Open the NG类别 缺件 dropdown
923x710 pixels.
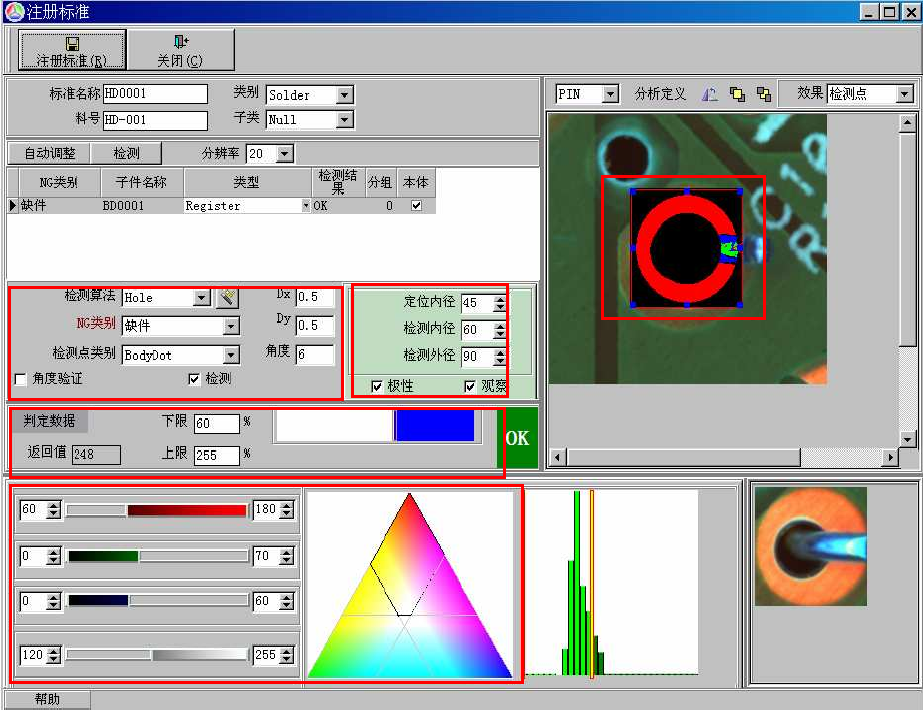[231, 326]
